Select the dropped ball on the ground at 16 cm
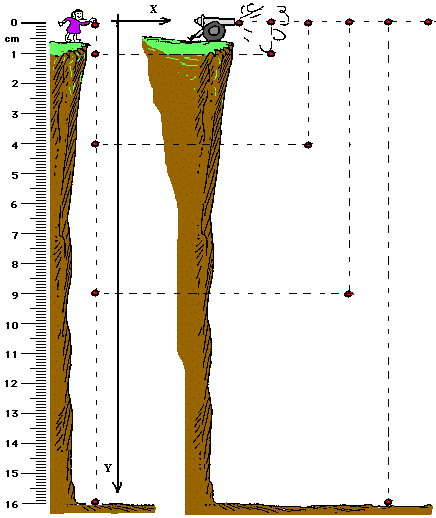The image size is (436, 518). [x=95, y=501]
